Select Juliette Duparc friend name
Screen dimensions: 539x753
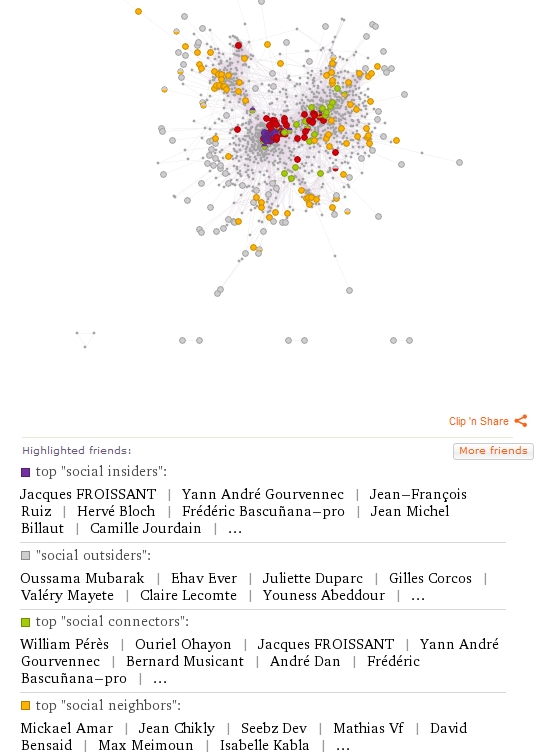[x=312, y=578]
